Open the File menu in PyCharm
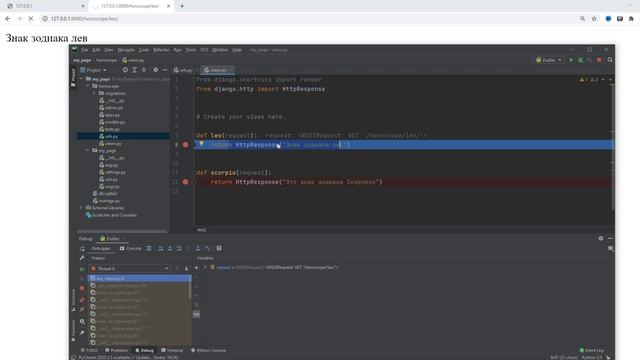 pyautogui.click(x=84, y=50)
